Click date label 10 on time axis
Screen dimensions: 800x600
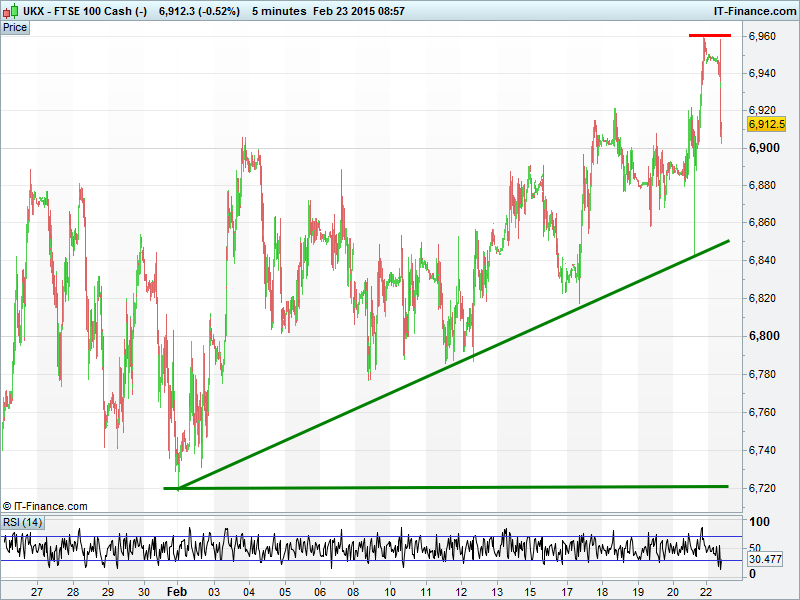pos(390,592)
